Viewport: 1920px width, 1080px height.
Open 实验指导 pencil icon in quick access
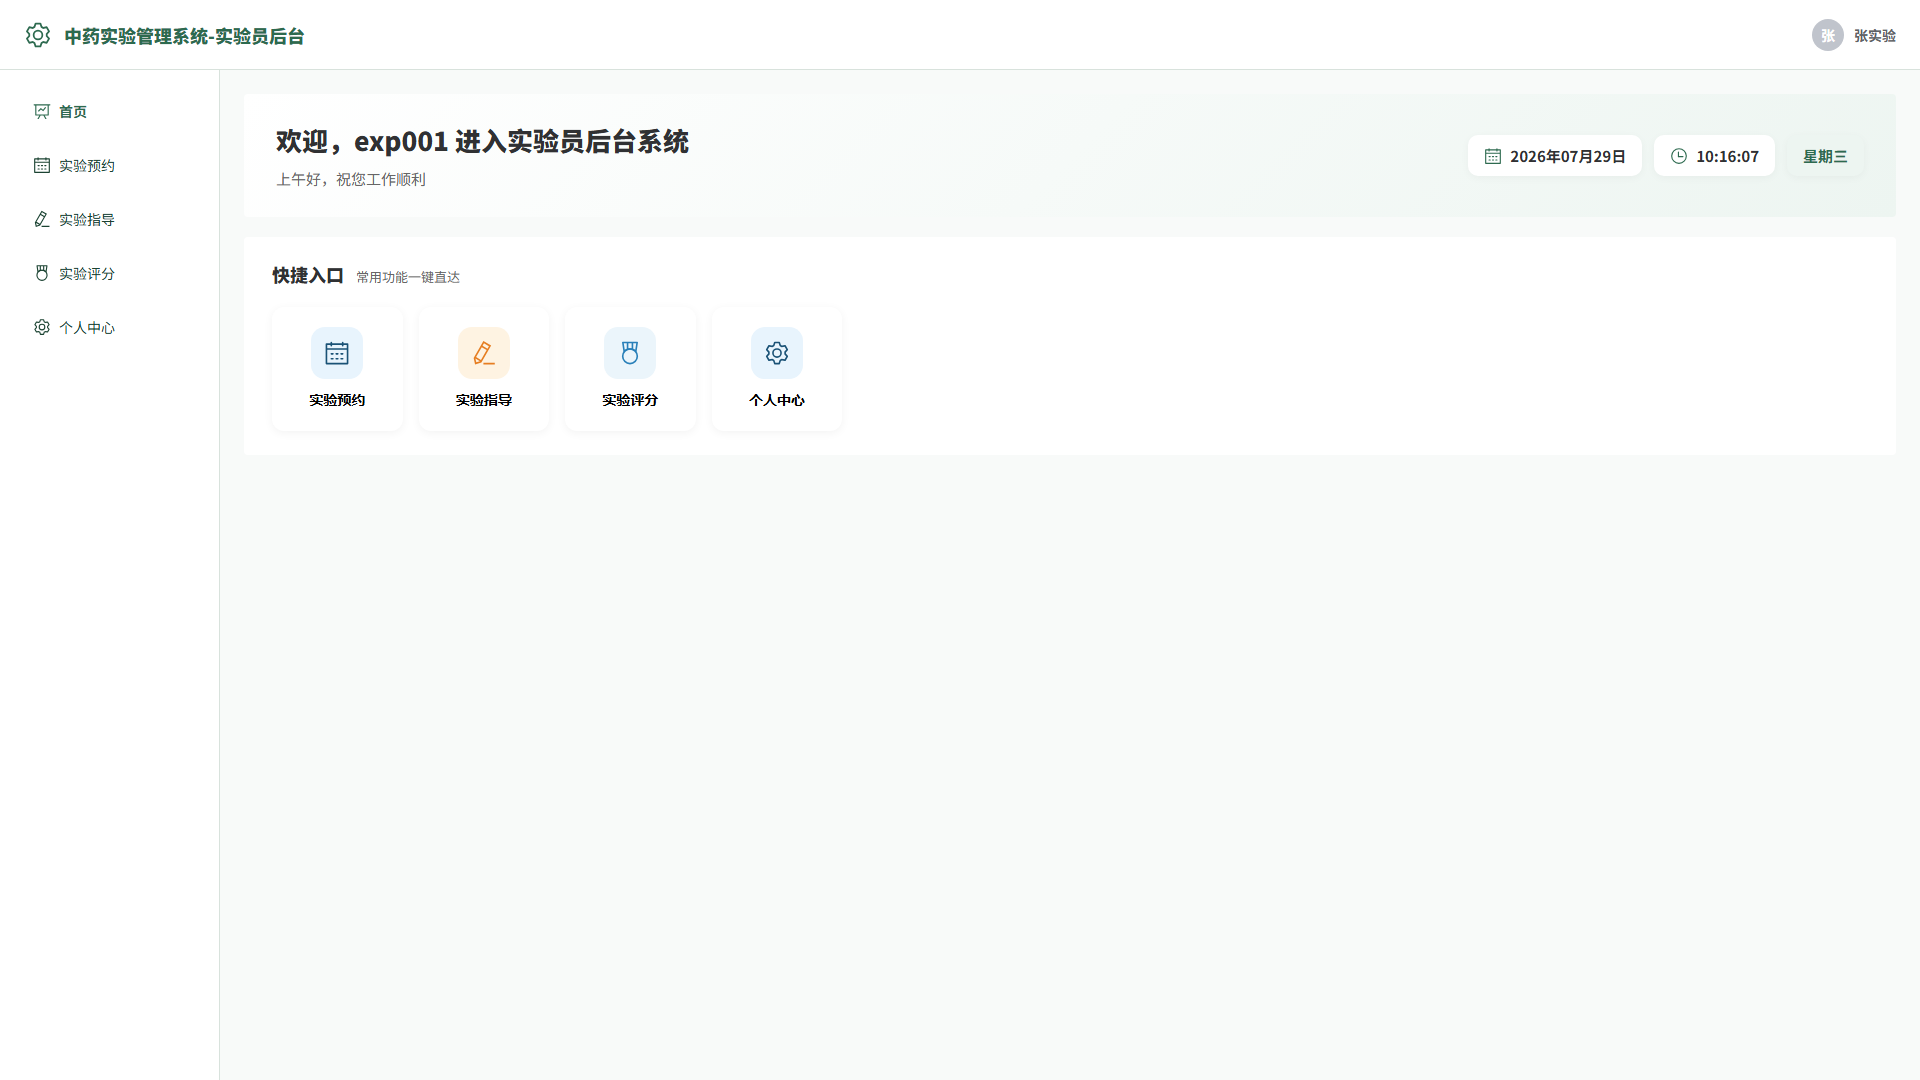click(x=484, y=353)
